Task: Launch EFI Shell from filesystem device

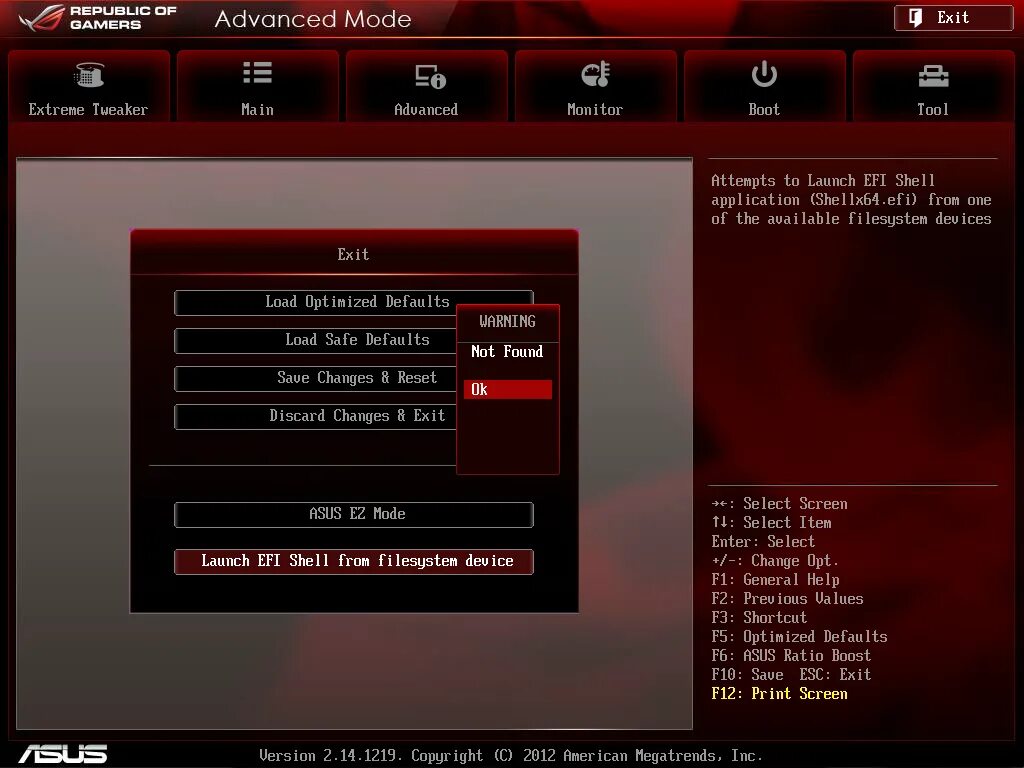Action: [x=354, y=562]
